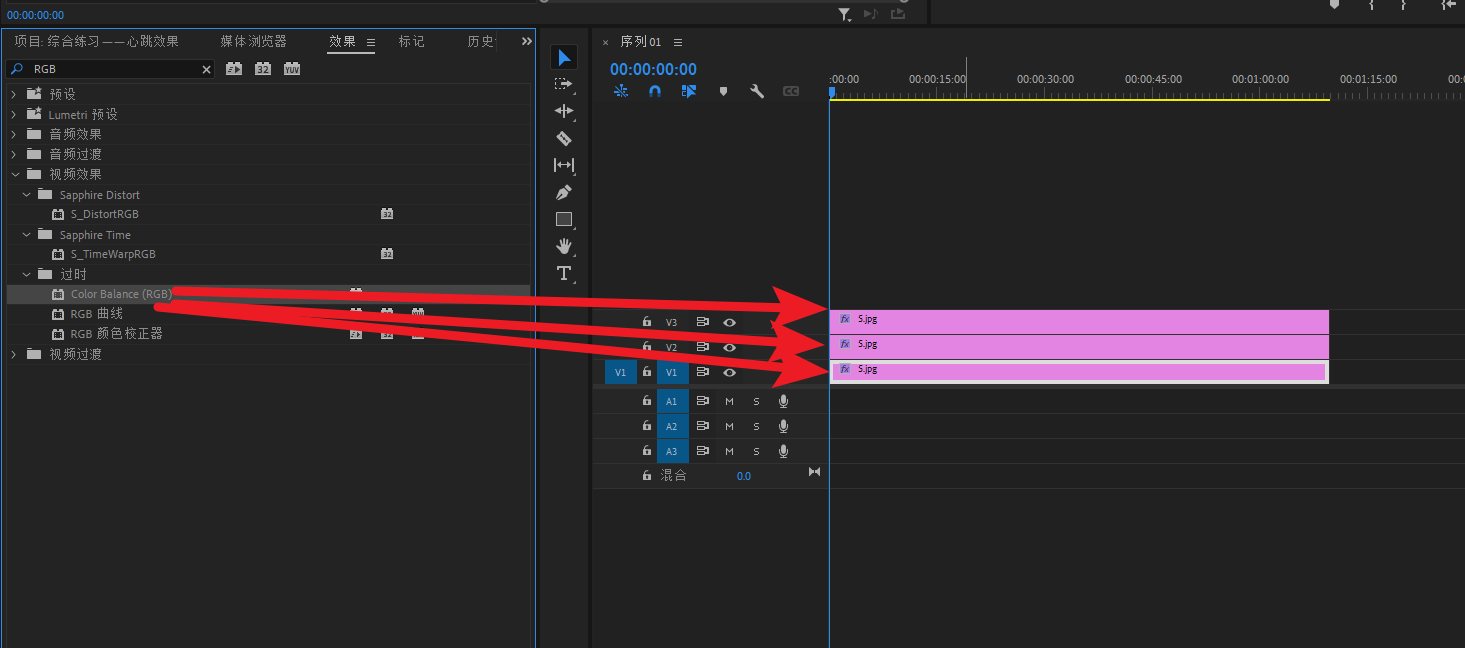Image resolution: width=1465 pixels, height=648 pixels.
Task: Select the Rectangle tool
Action: (x=564, y=219)
